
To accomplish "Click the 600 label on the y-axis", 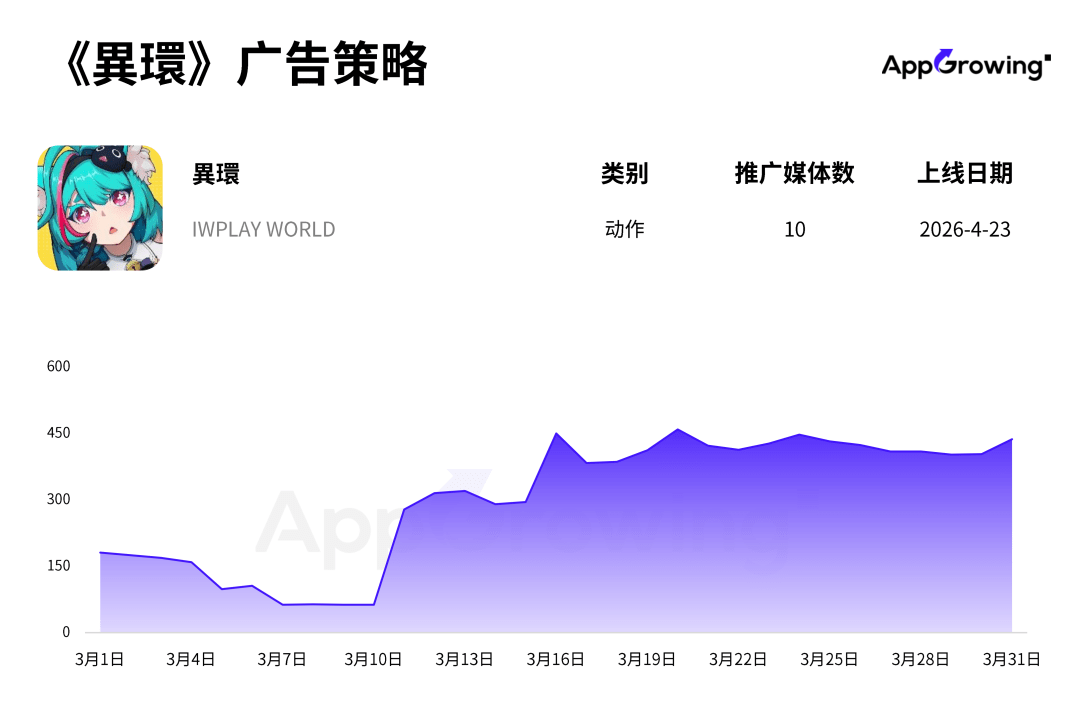I will [58, 366].
